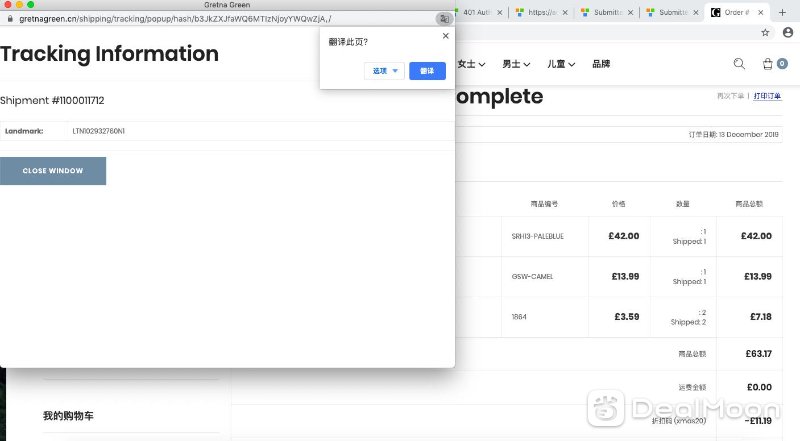Switch to the 401 Auth browser tab
Image resolution: width=800 pixels, height=441 pixels.
(476, 12)
